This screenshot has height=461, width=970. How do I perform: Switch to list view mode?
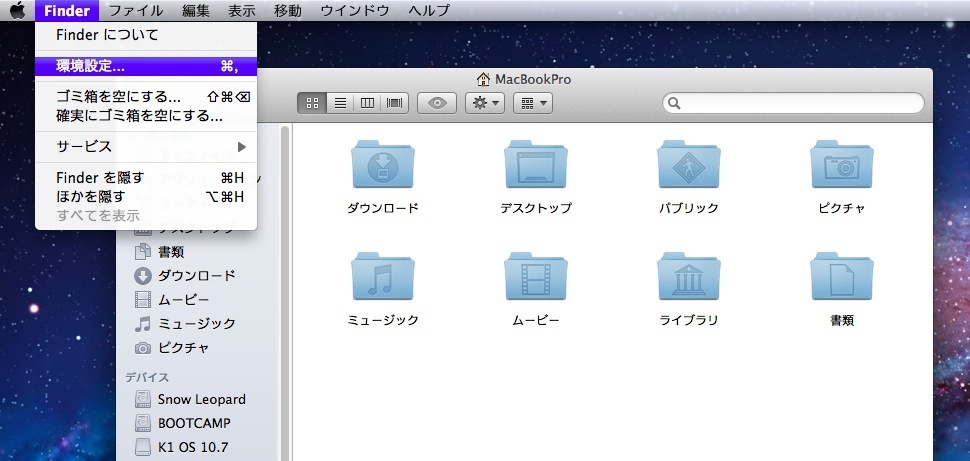340,103
